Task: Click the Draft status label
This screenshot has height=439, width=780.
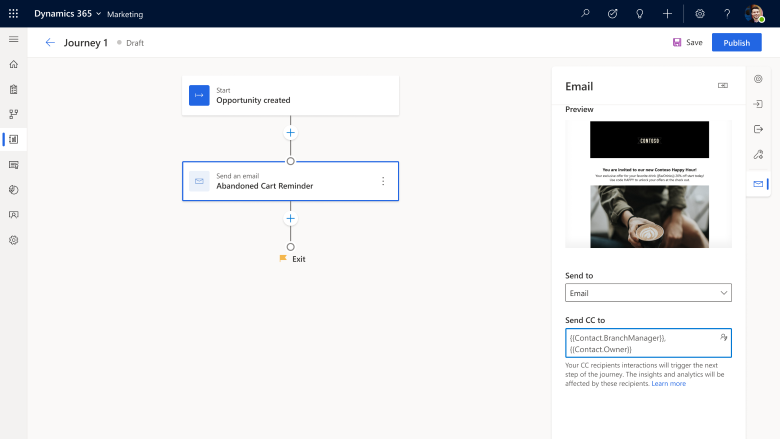Action: [x=135, y=43]
